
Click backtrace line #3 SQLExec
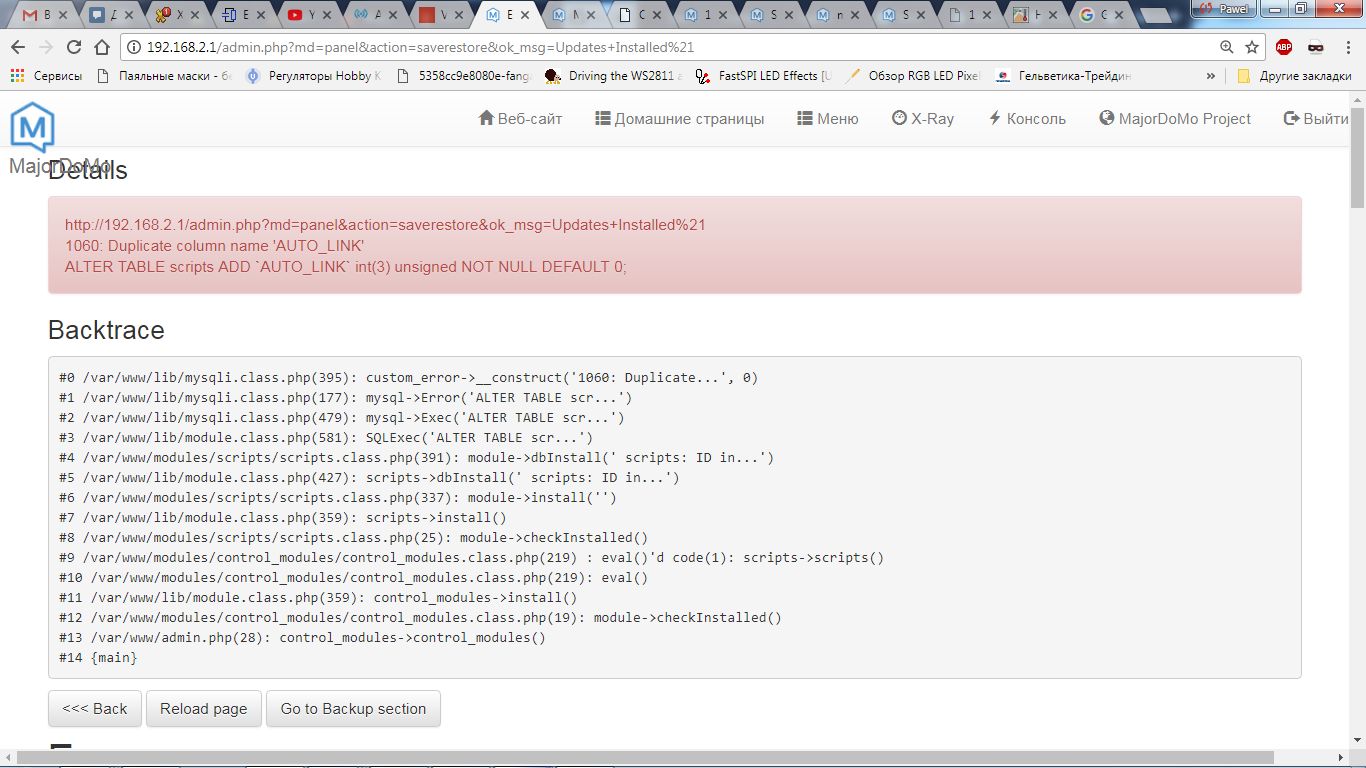(x=326, y=438)
